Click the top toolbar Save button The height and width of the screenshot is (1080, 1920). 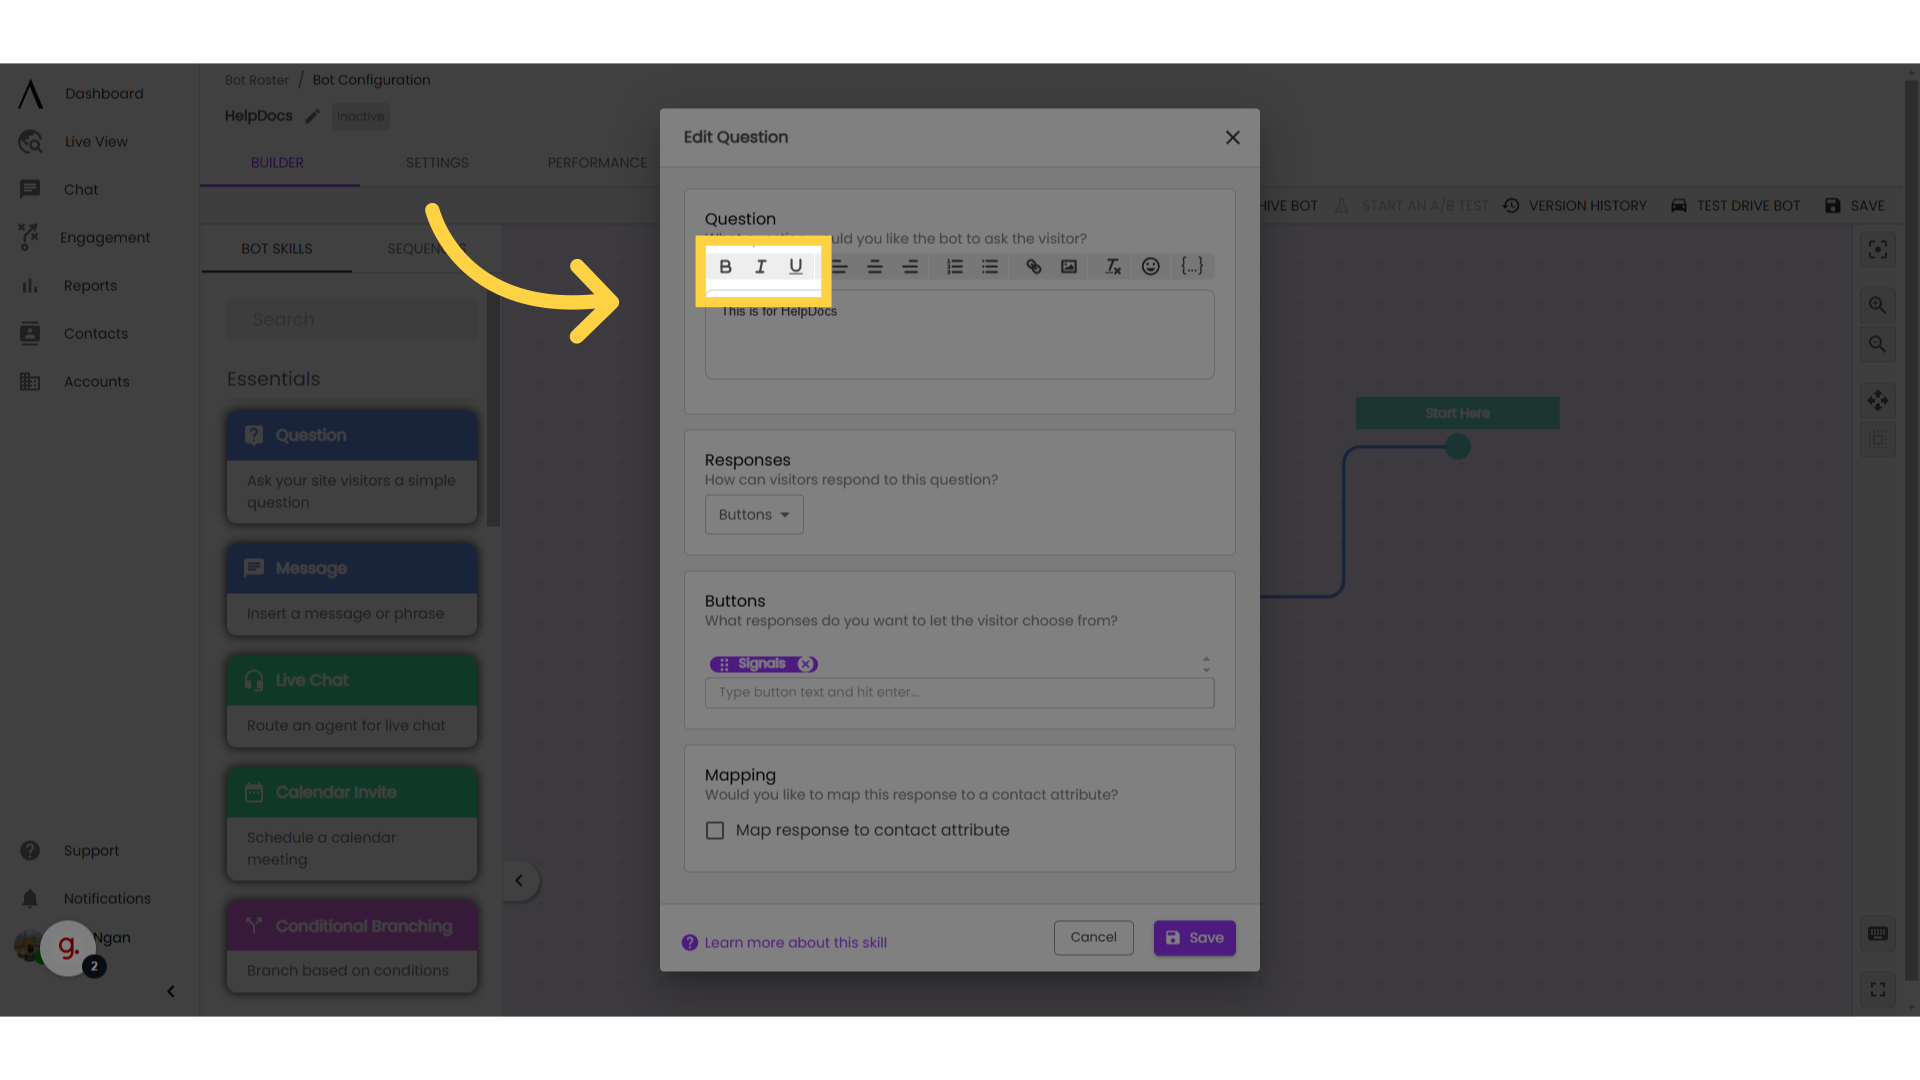[1855, 206]
